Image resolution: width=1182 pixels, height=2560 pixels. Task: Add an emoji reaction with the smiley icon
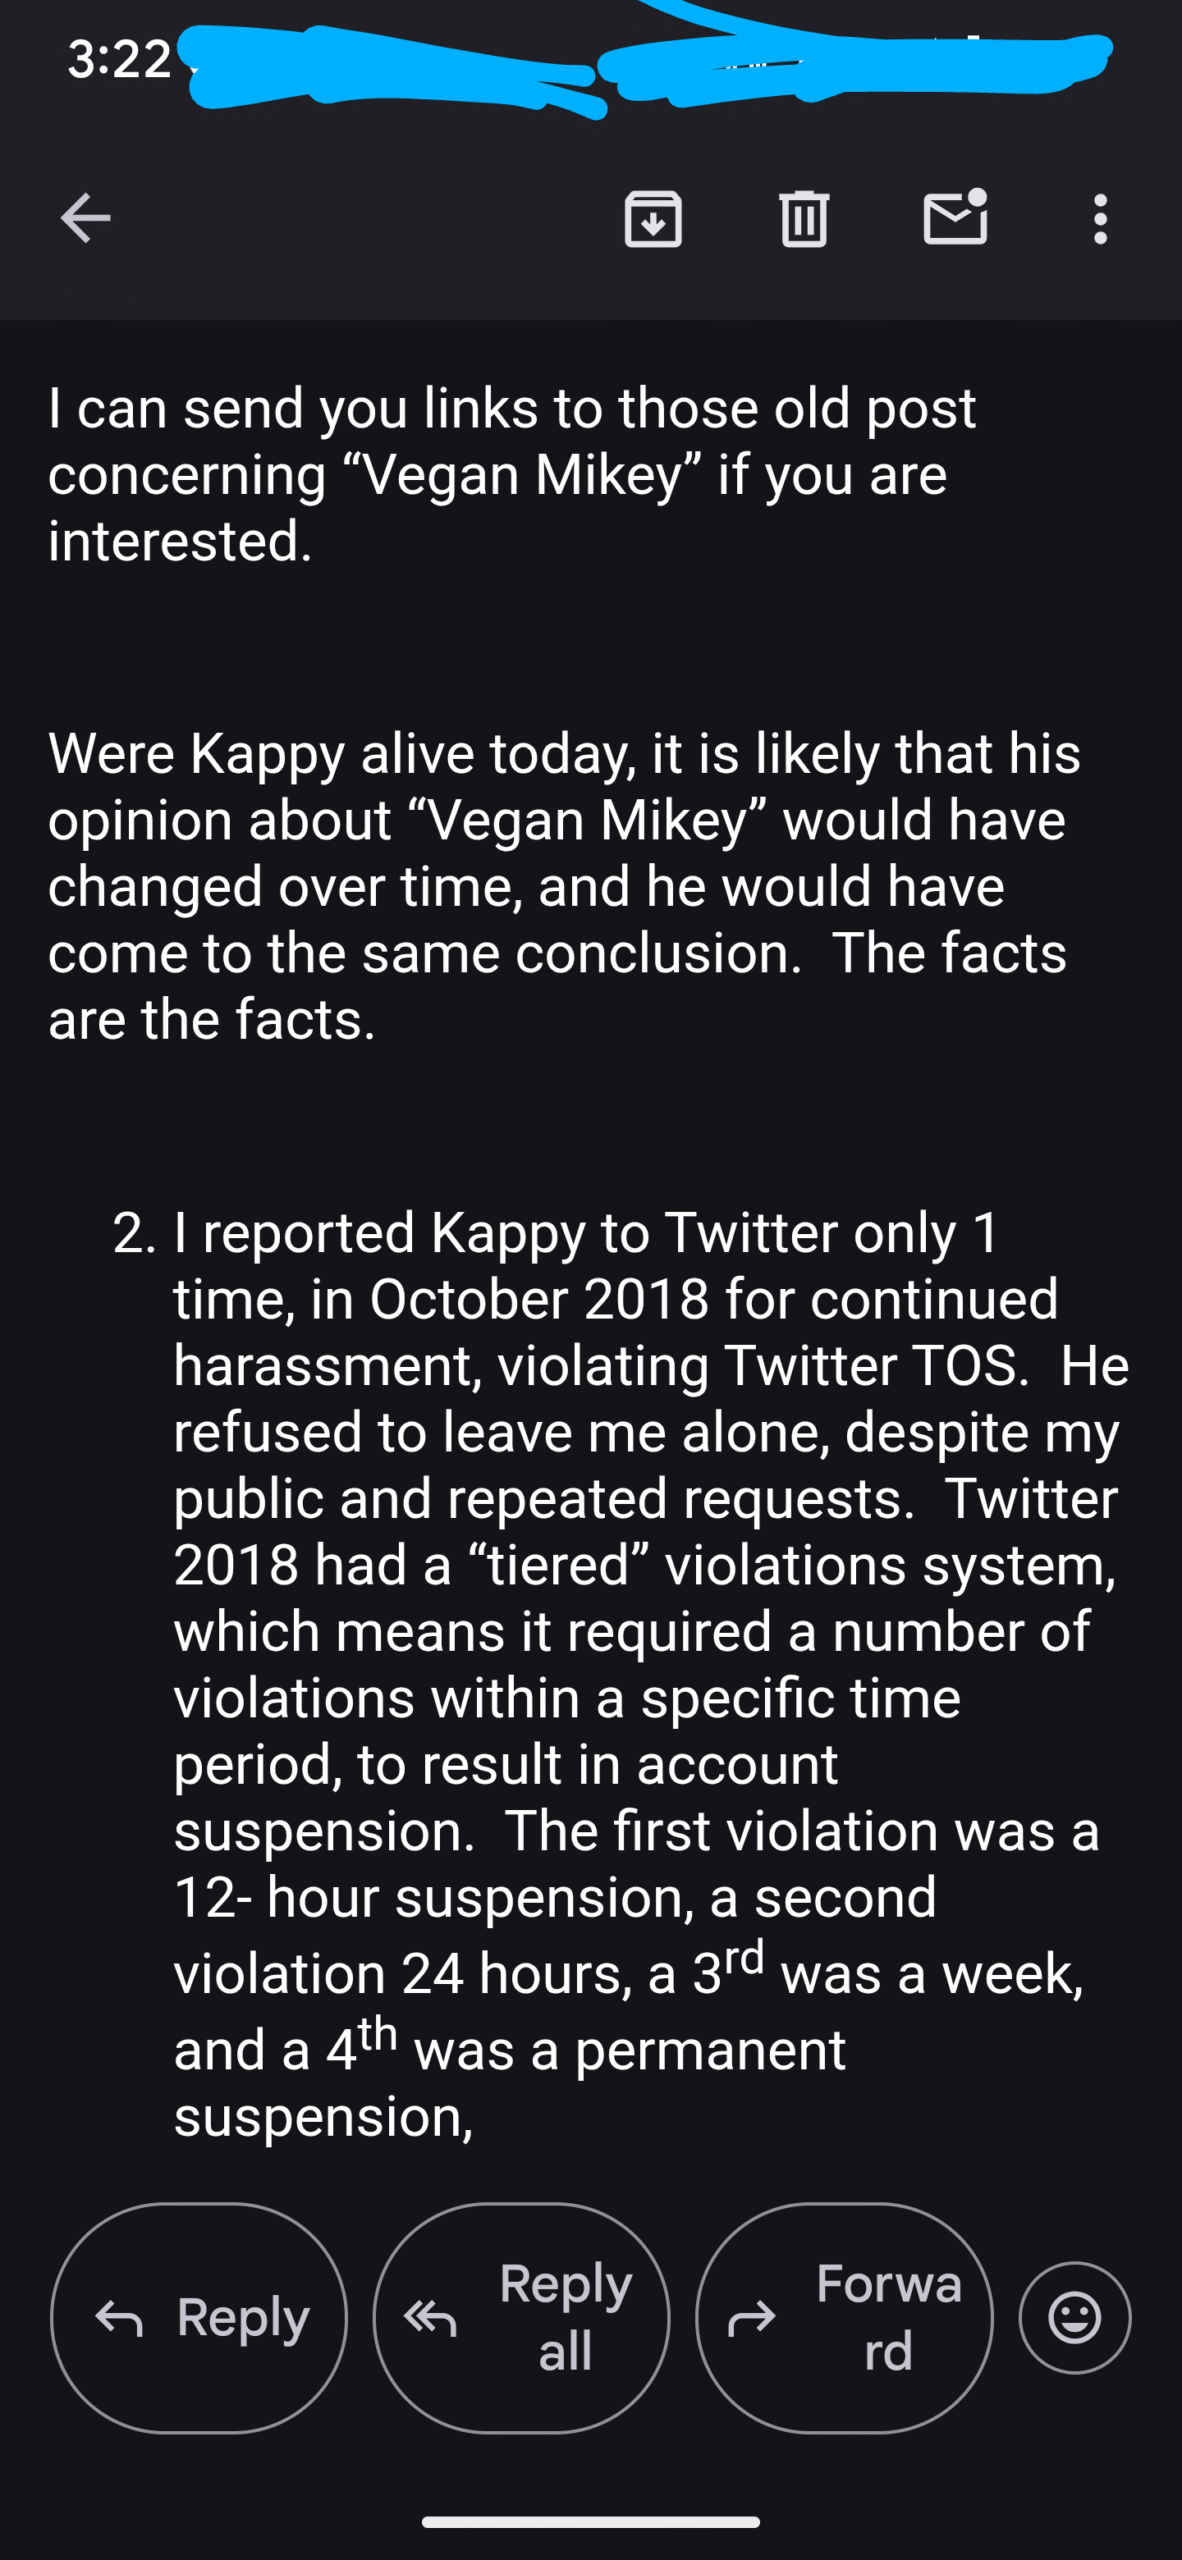[x=1075, y=2317]
